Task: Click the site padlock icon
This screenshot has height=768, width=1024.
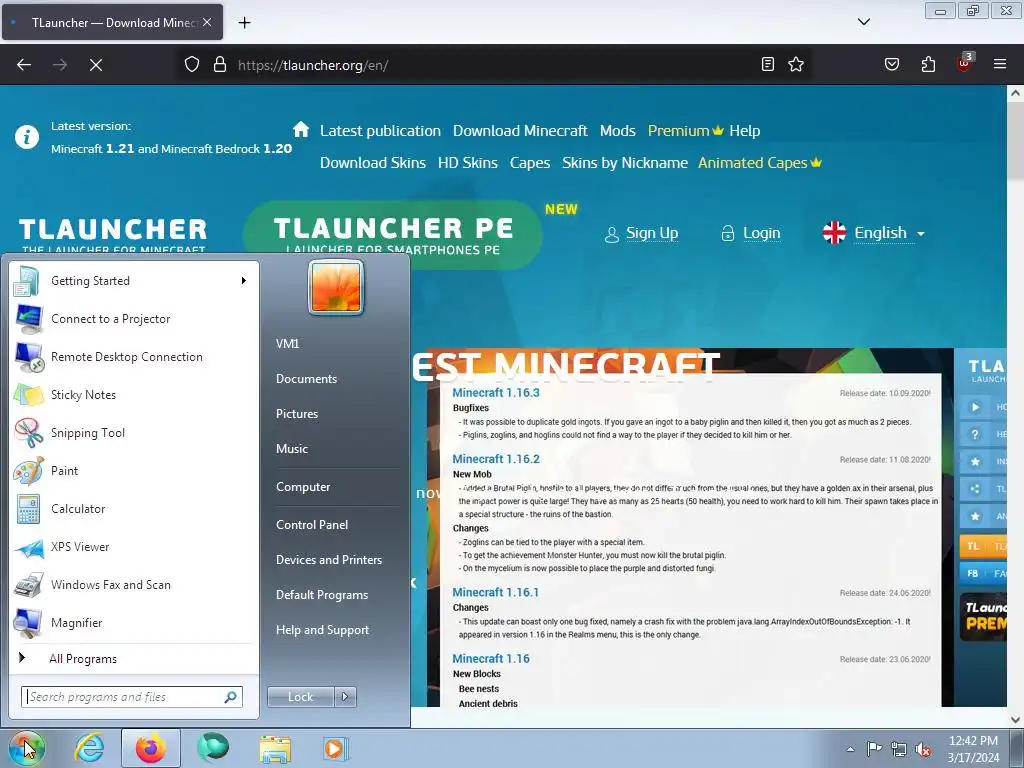Action: coord(220,65)
